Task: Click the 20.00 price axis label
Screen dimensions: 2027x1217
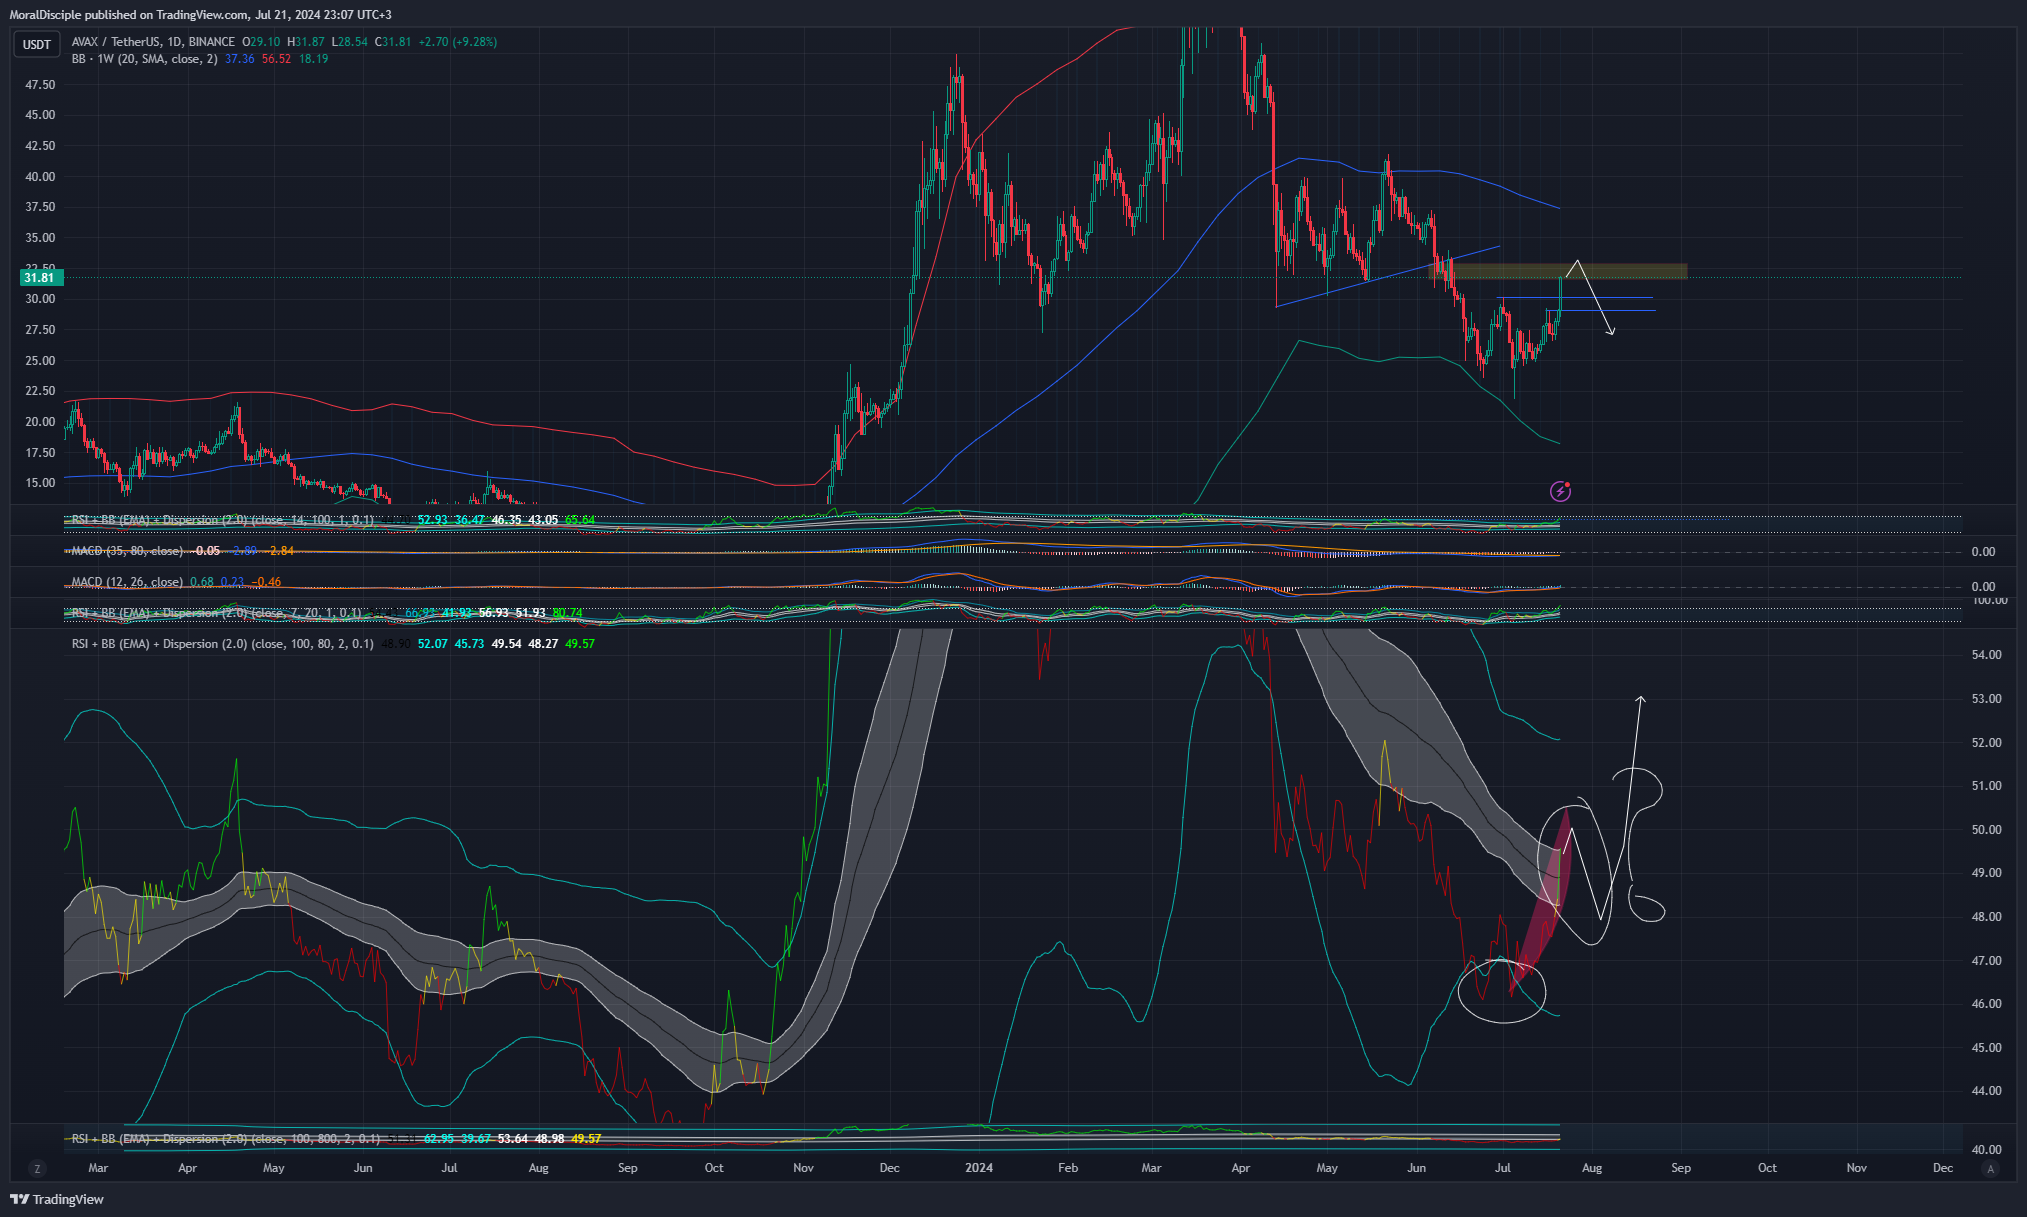Action: (x=40, y=422)
